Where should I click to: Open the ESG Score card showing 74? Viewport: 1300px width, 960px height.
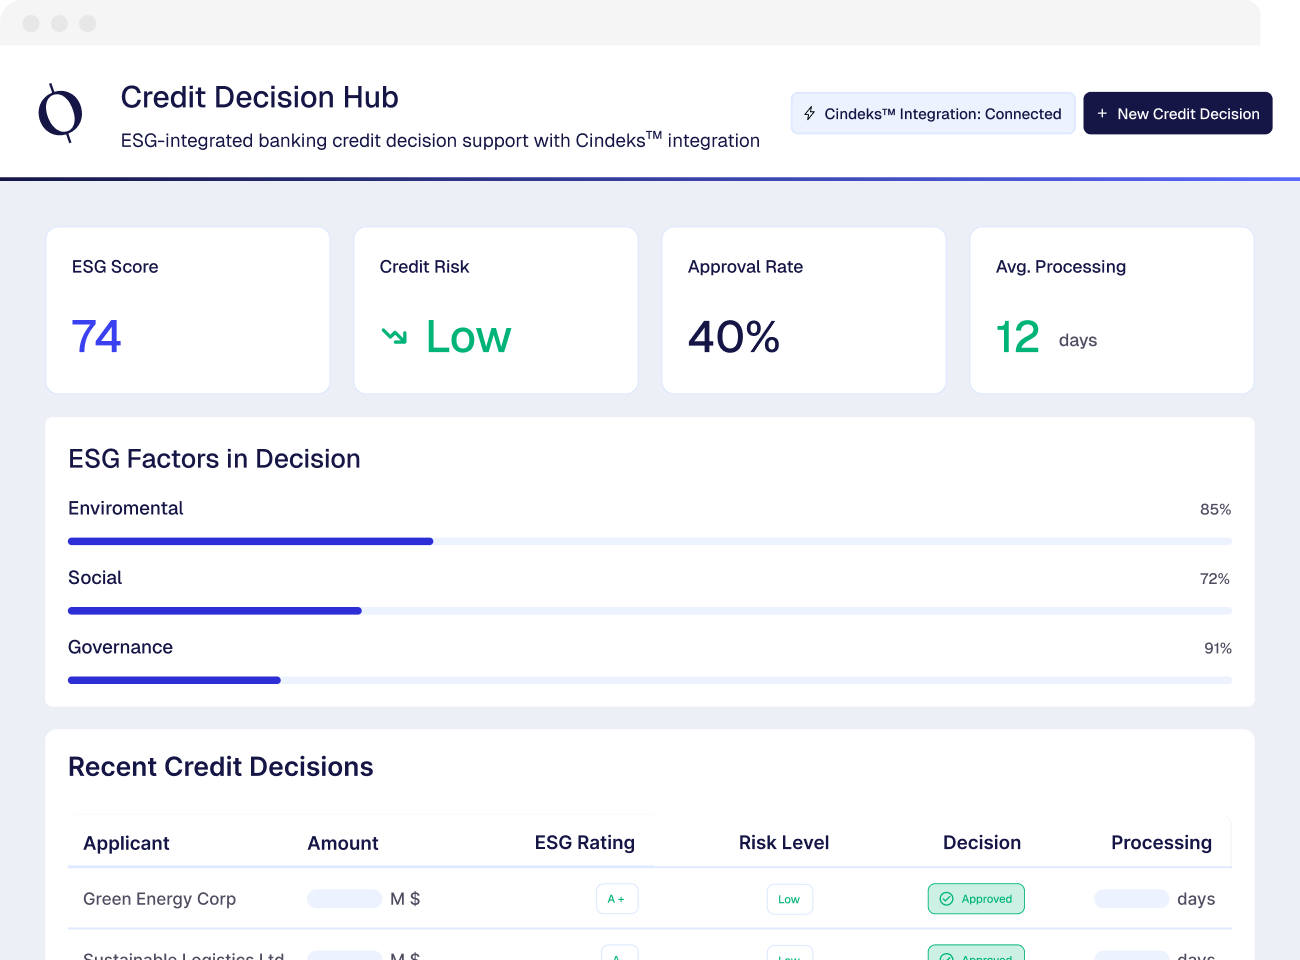188,310
